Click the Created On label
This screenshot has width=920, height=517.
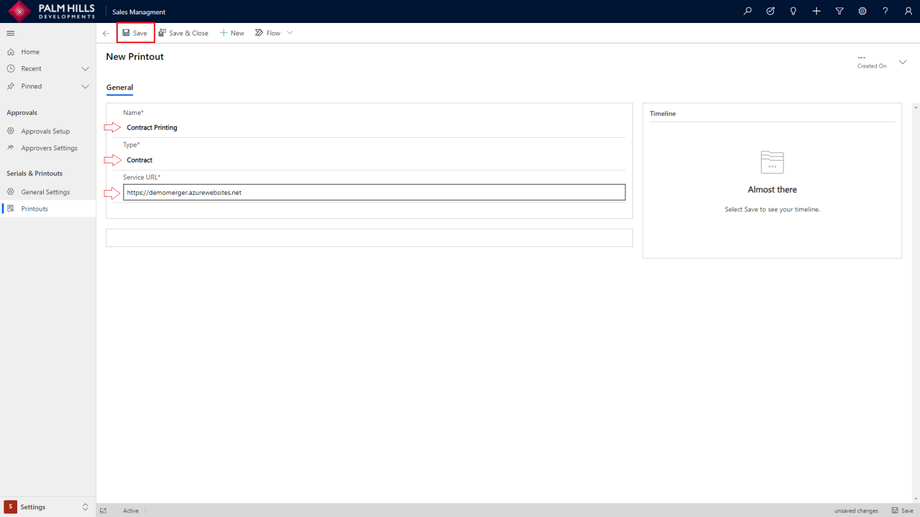(x=871, y=66)
